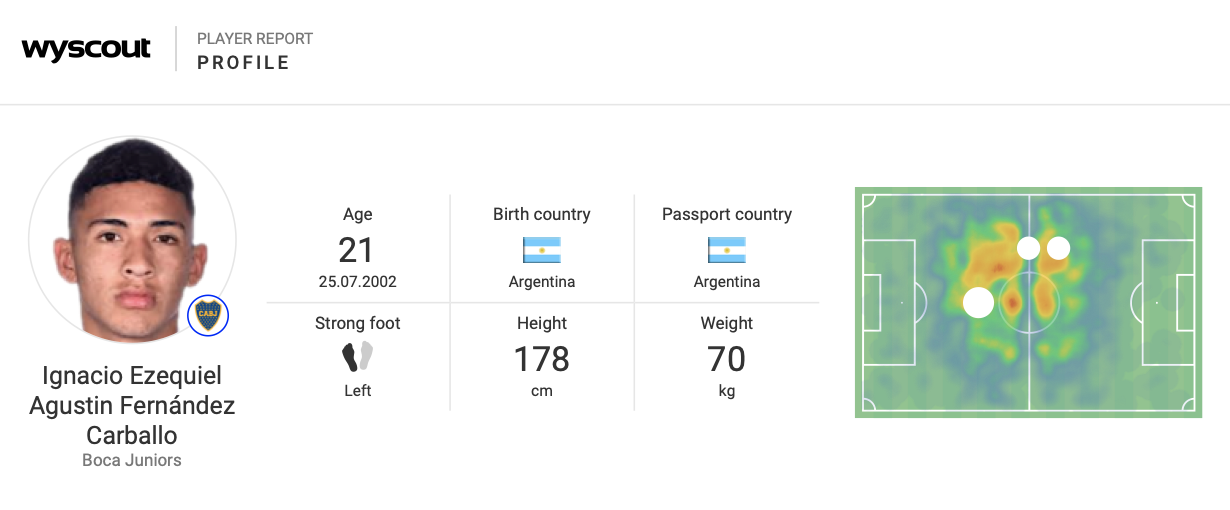Click the age value 21
This screenshot has width=1230, height=510.
(357, 250)
